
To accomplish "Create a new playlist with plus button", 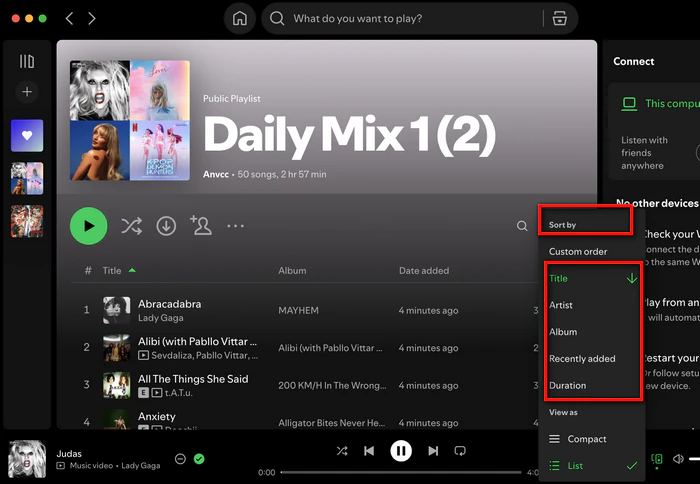I will (x=27, y=92).
